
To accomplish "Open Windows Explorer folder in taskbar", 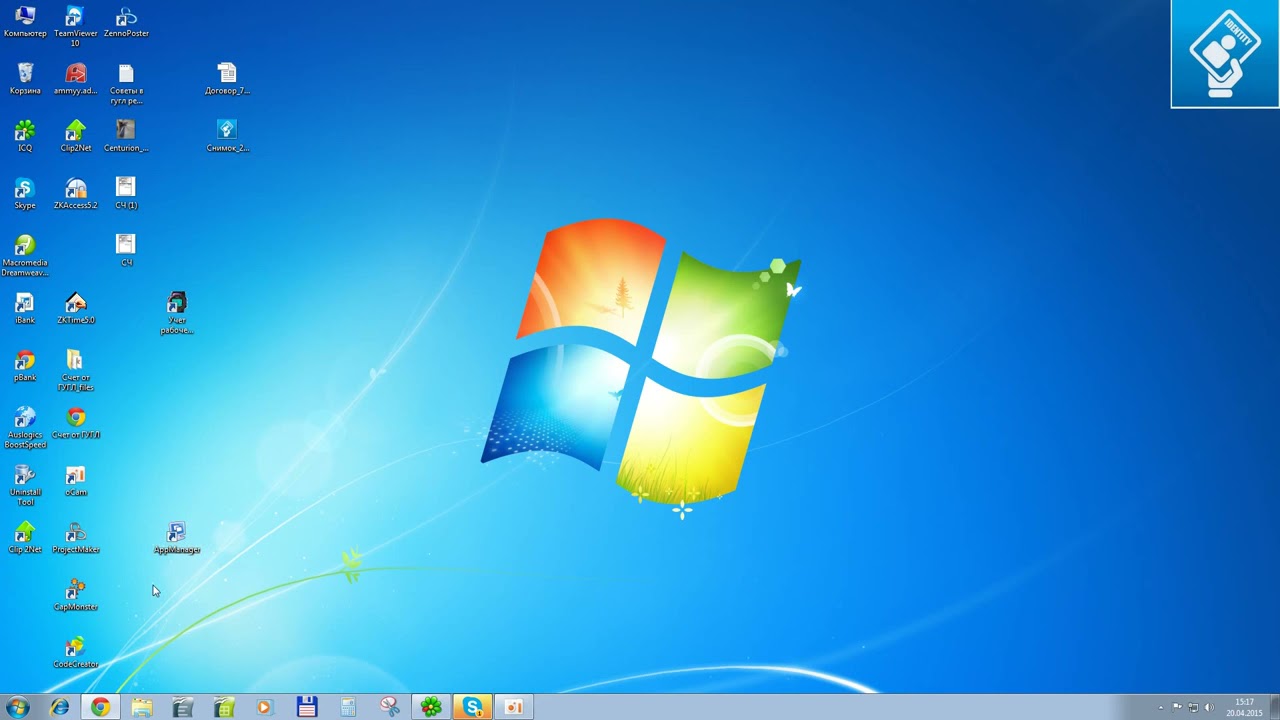I will (142, 707).
